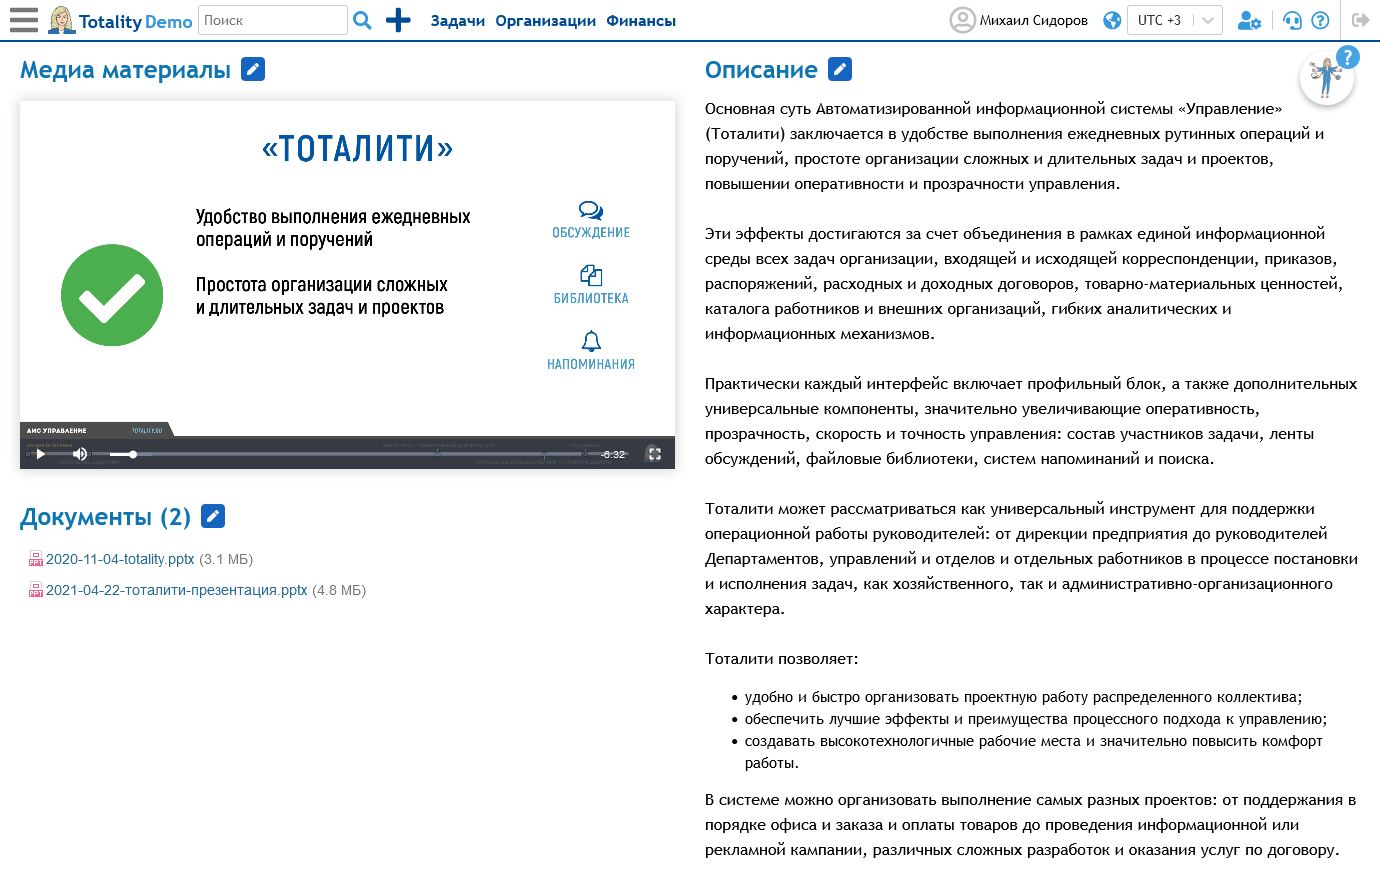The image size is (1380, 892).
Task: Click the magnifying glass search icon
Action: click(x=363, y=20)
